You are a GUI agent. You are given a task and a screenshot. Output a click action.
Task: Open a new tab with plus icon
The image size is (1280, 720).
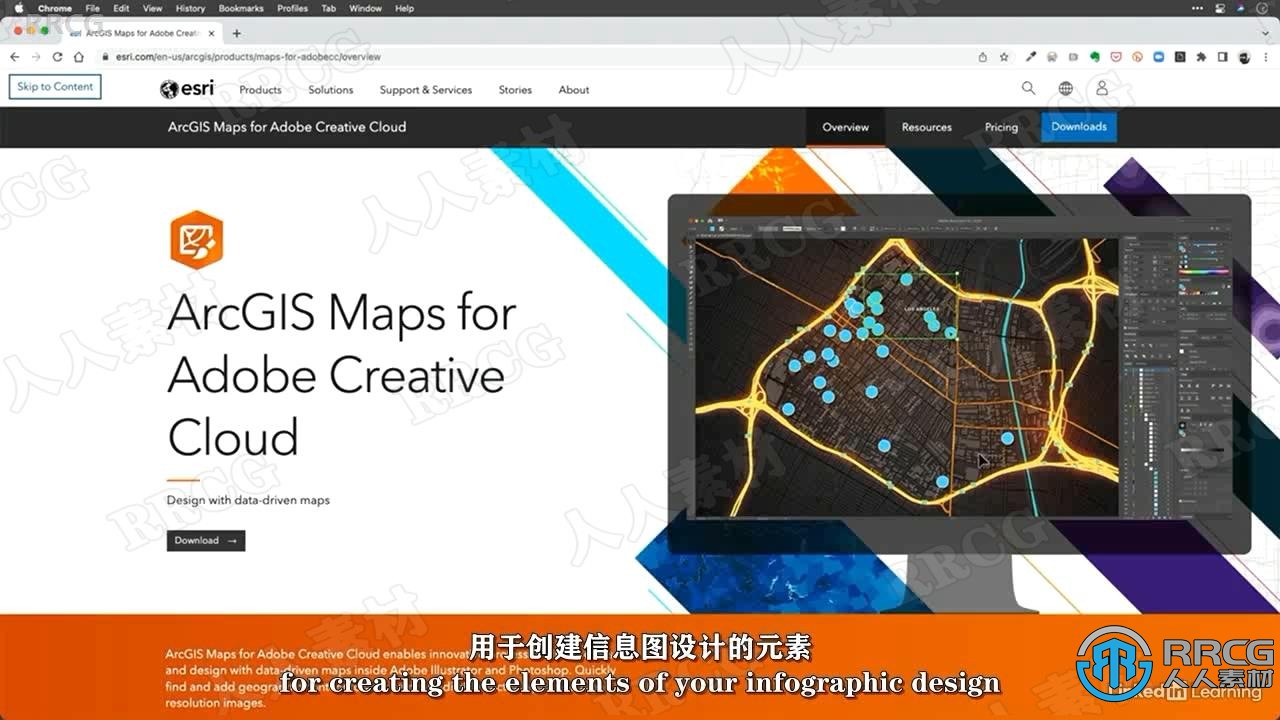(x=237, y=33)
